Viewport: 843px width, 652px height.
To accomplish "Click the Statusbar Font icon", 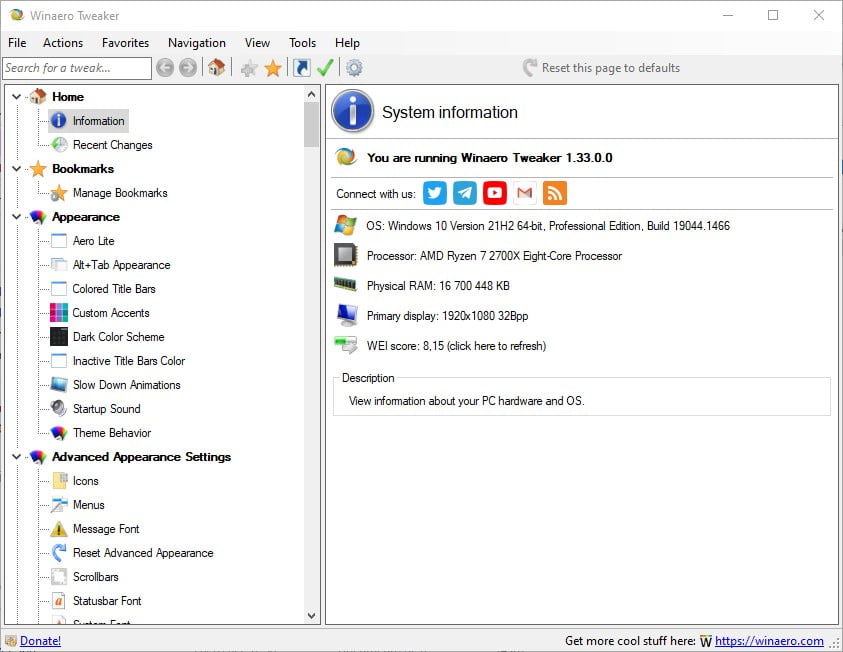I will tap(59, 600).
